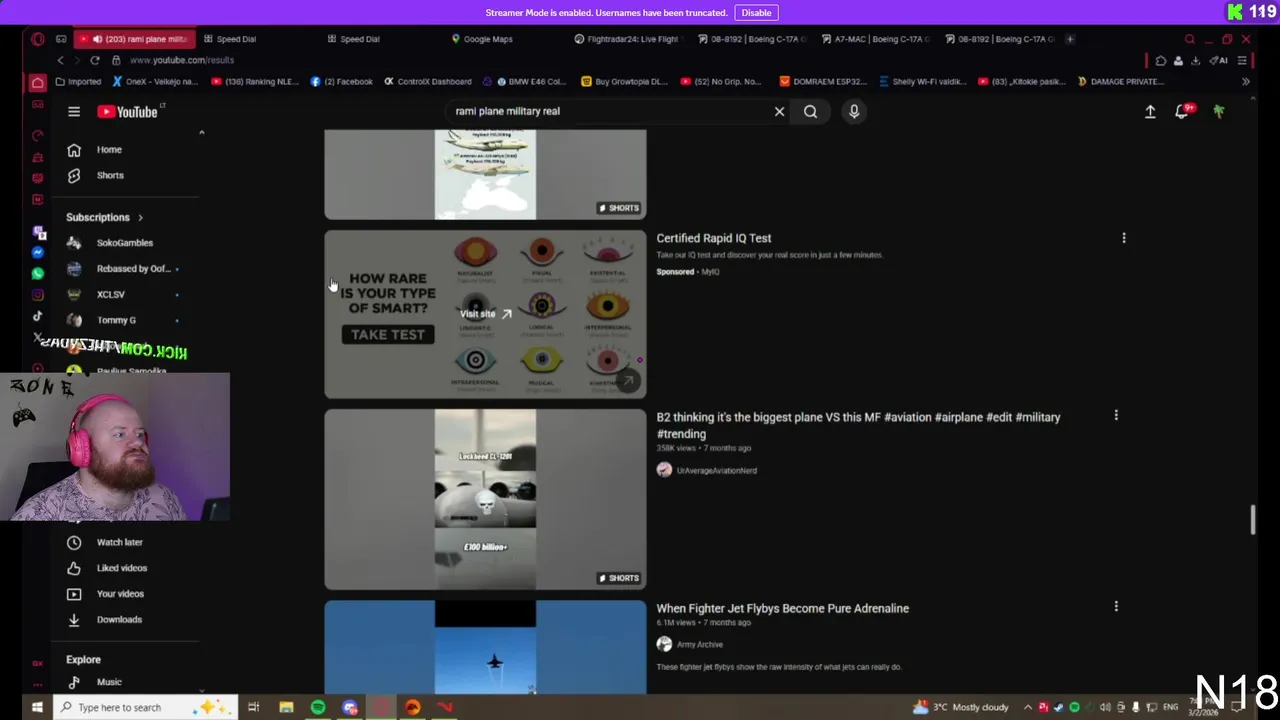1280x720 pixels.
Task: Open more options for B2 biggest plane video
Action: 1116,415
